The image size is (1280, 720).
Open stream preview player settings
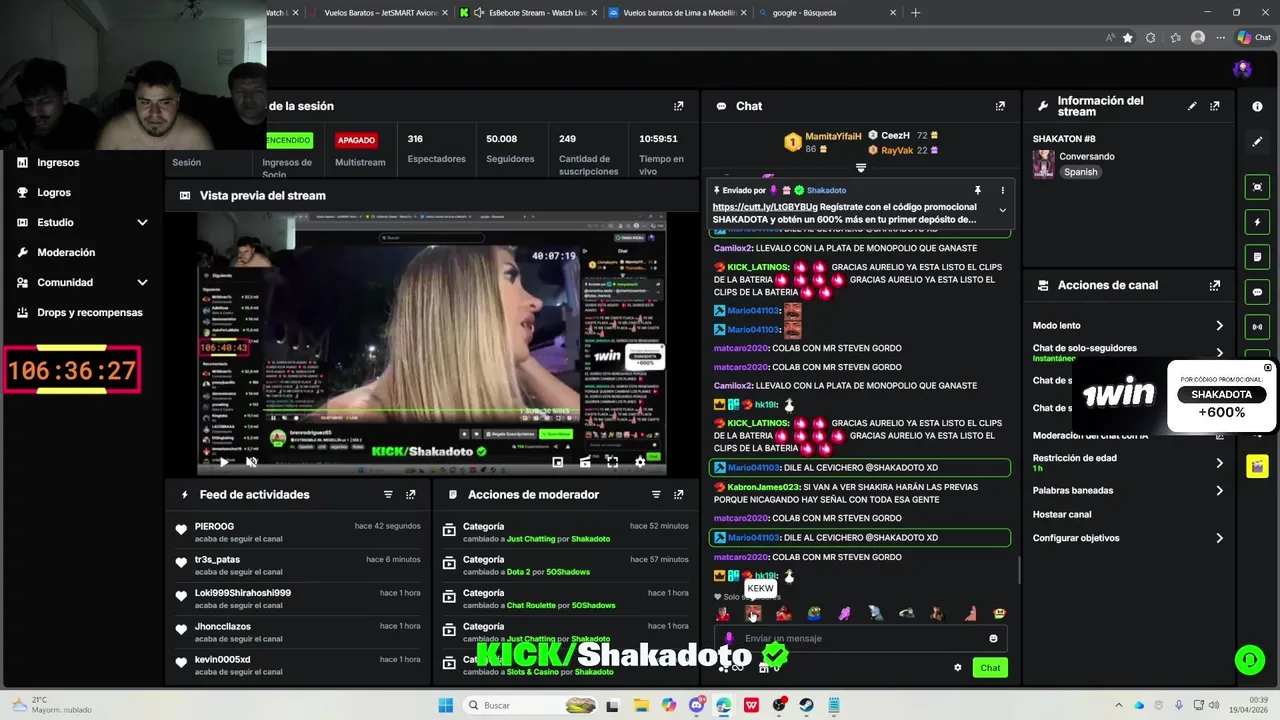tap(640, 462)
